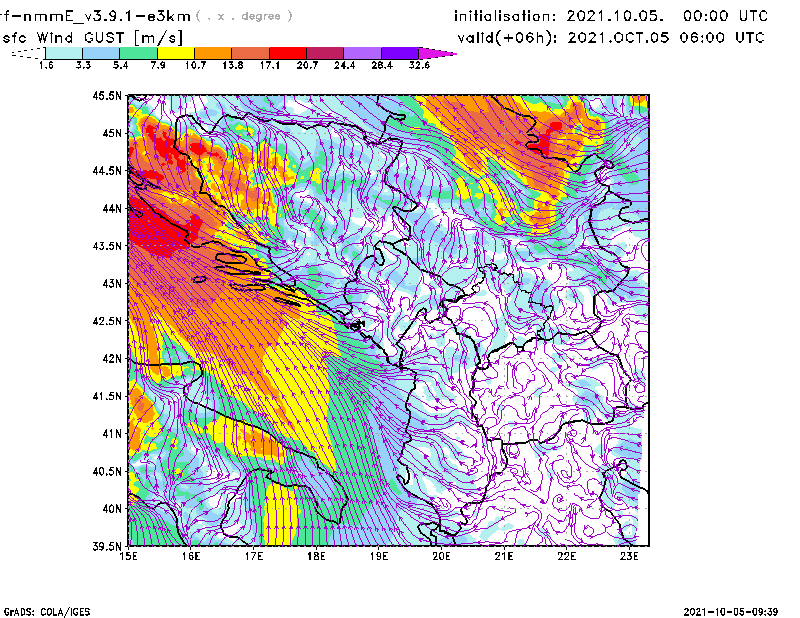
Task: Click the 'initialisation: 2021.10.05. 00:00 UTC' text
Action: coord(611,16)
